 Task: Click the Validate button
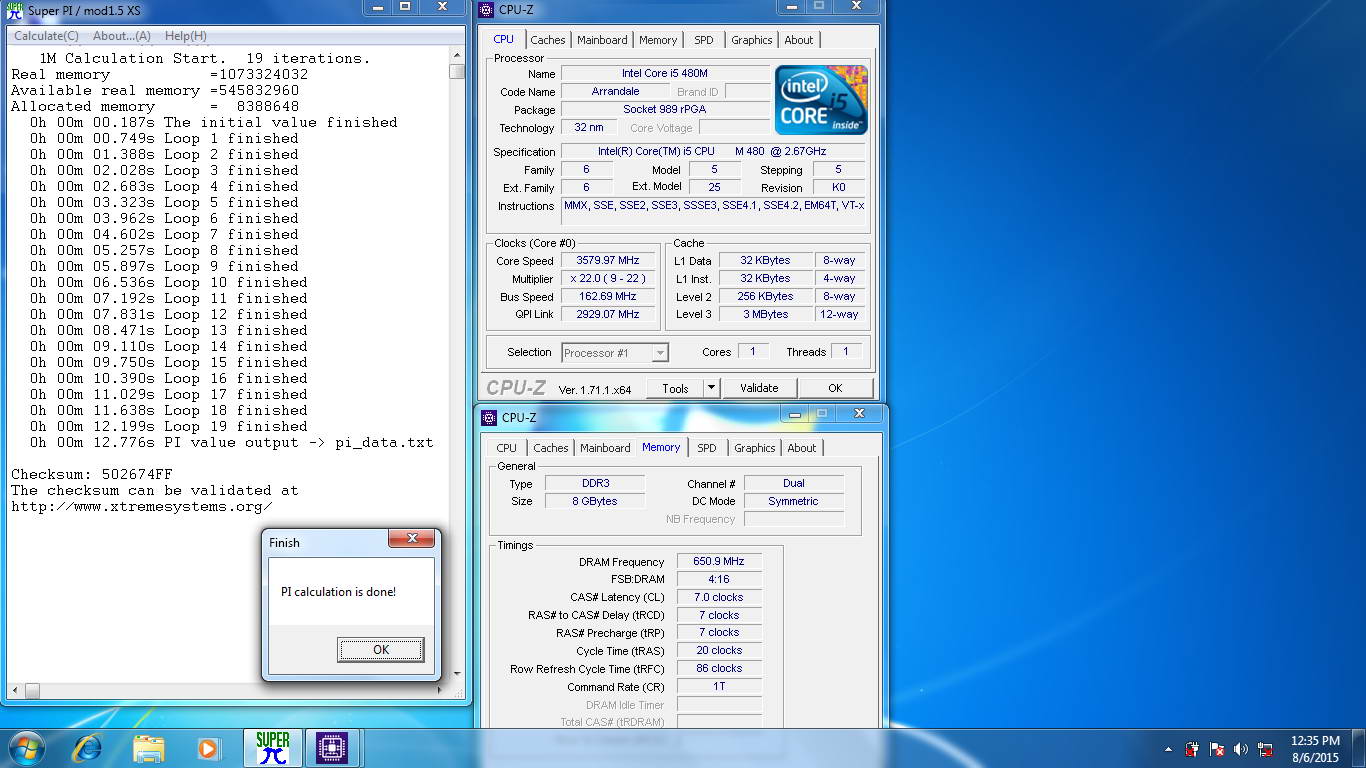pyautogui.click(x=759, y=388)
